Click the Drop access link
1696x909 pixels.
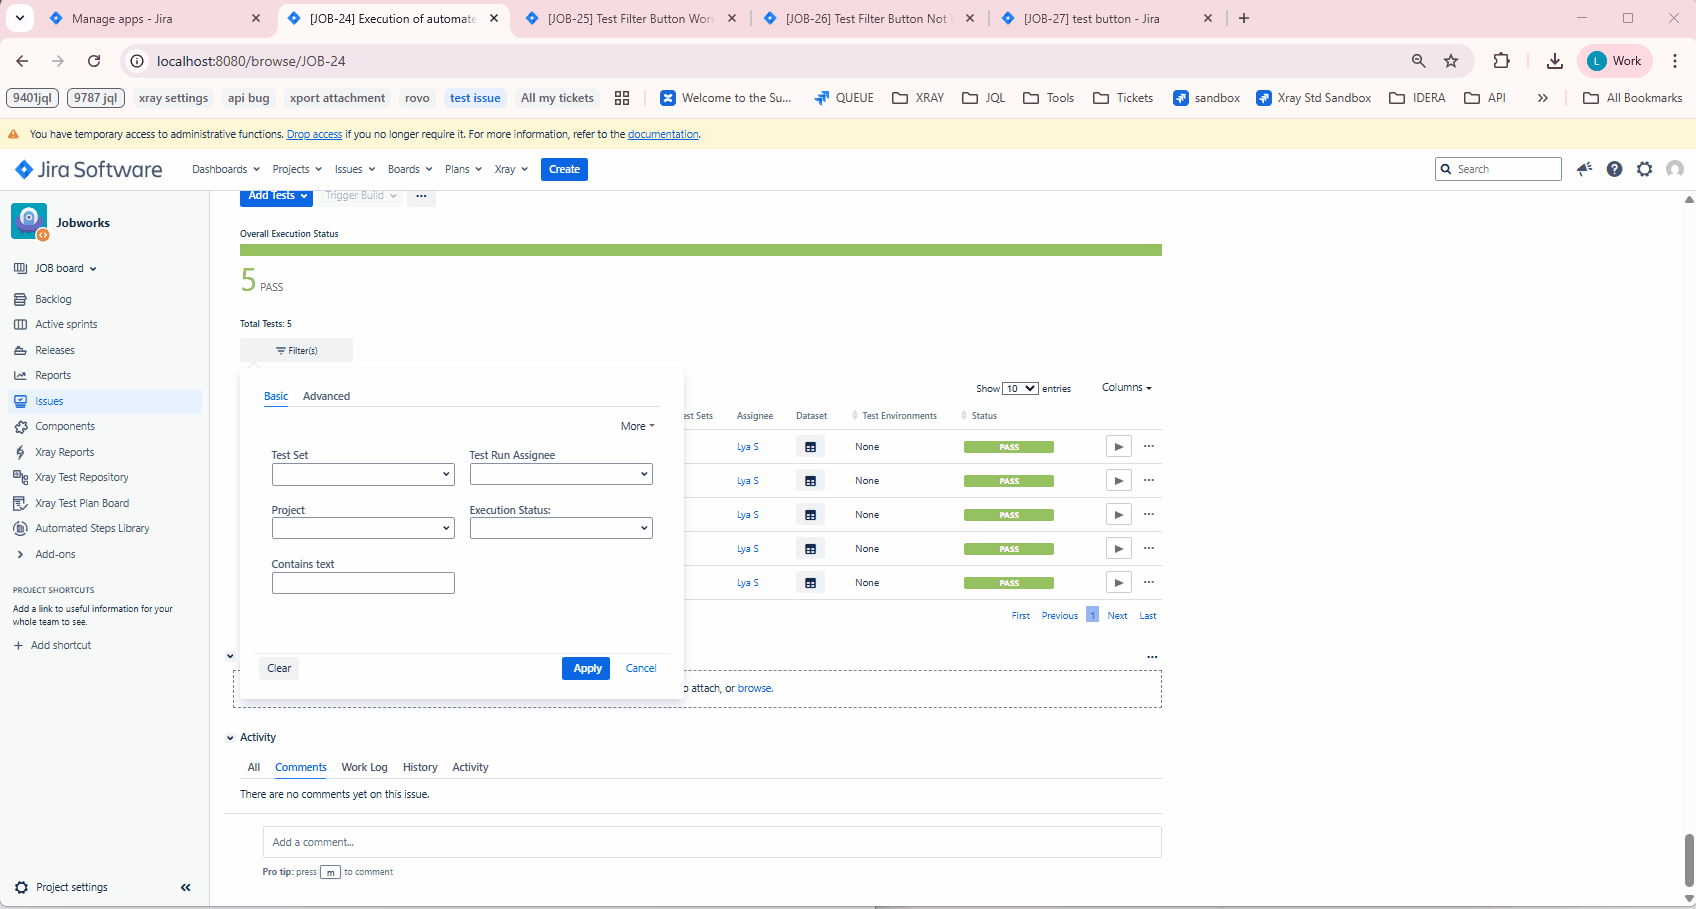pyautogui.click(x=314, y=134)
